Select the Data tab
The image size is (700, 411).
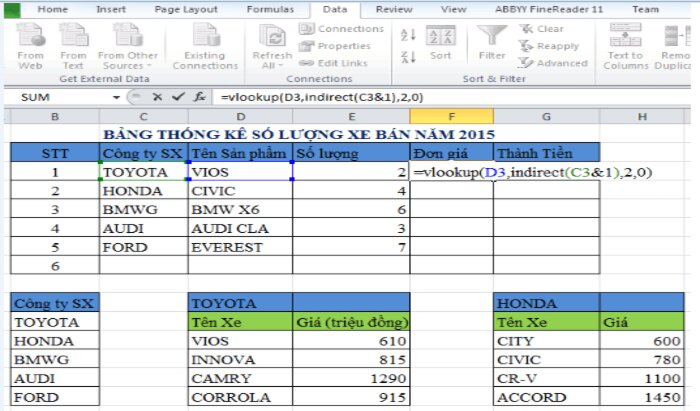335,9
